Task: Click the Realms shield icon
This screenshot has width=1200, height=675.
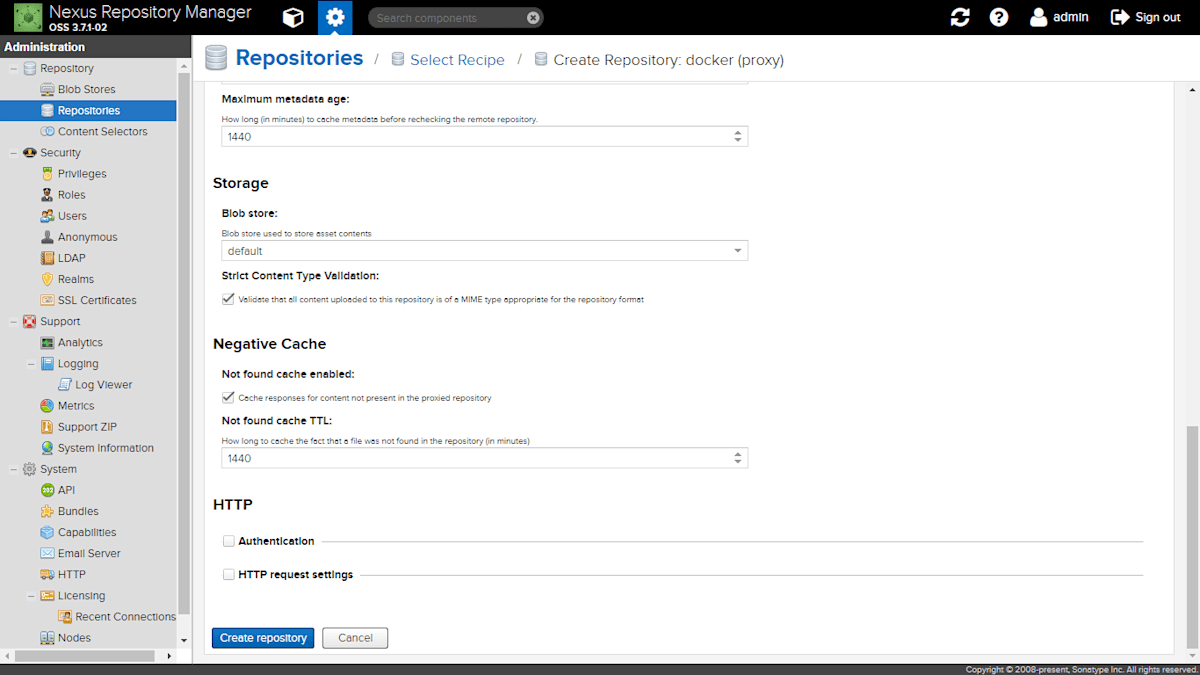Action: pos(47,279)
